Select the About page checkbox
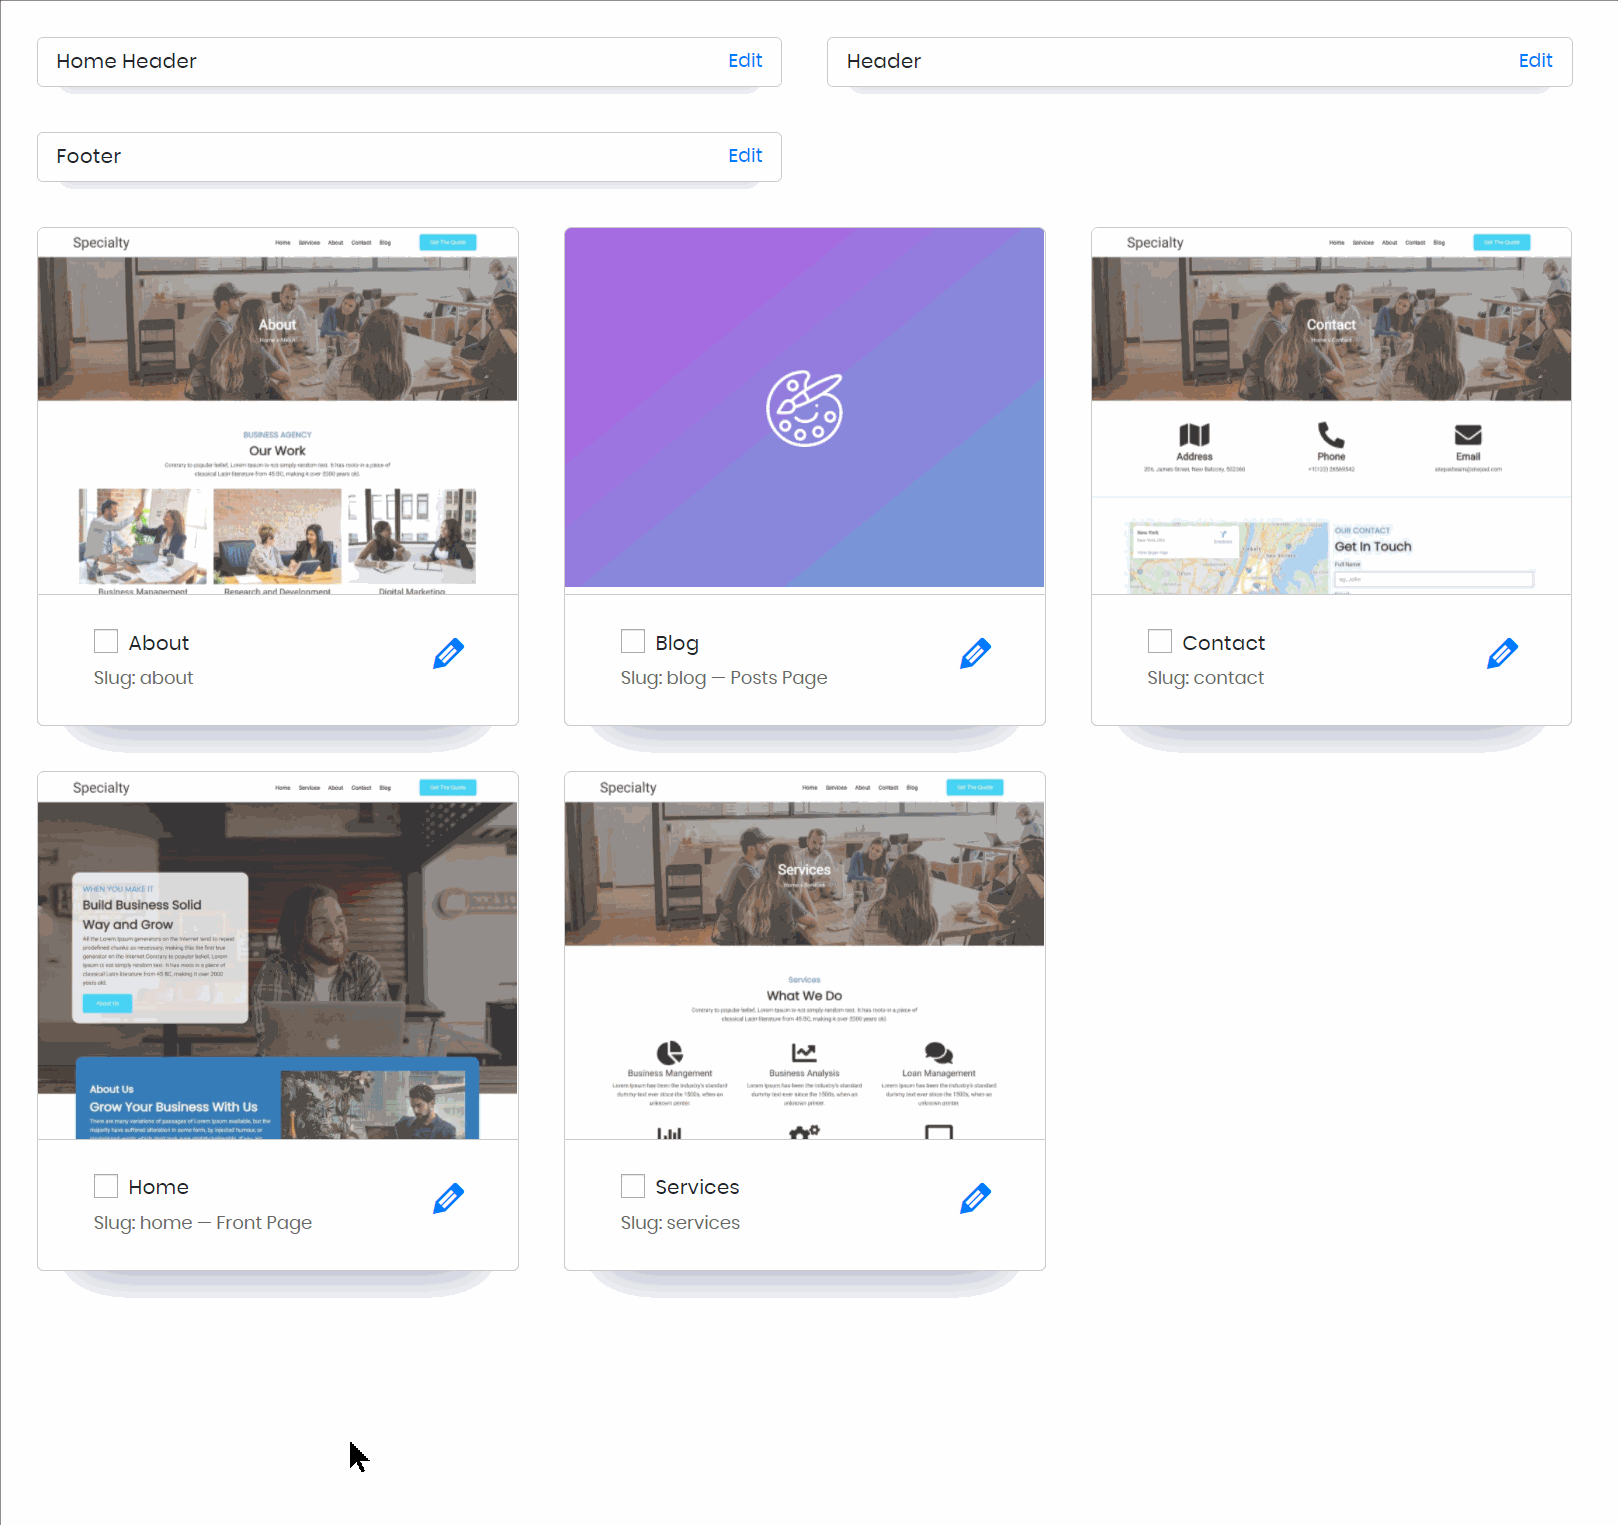Viewport: 1618px width, 1525px height. point(106,641)
